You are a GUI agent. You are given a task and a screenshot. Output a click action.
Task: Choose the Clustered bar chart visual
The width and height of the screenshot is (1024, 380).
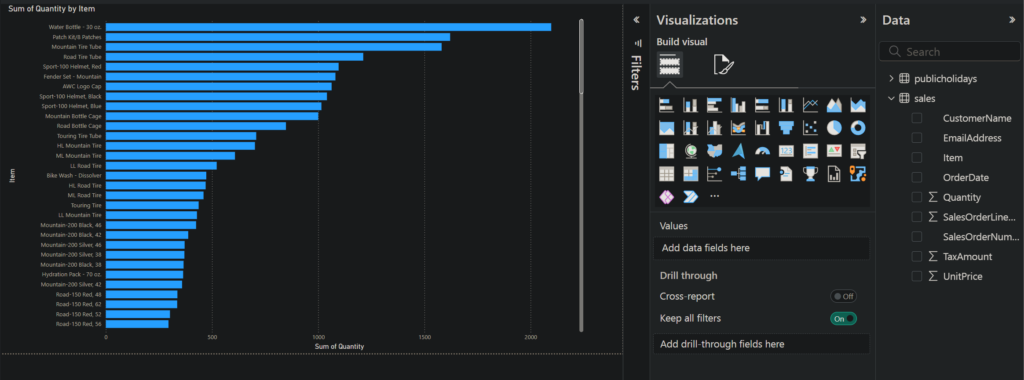714,105
